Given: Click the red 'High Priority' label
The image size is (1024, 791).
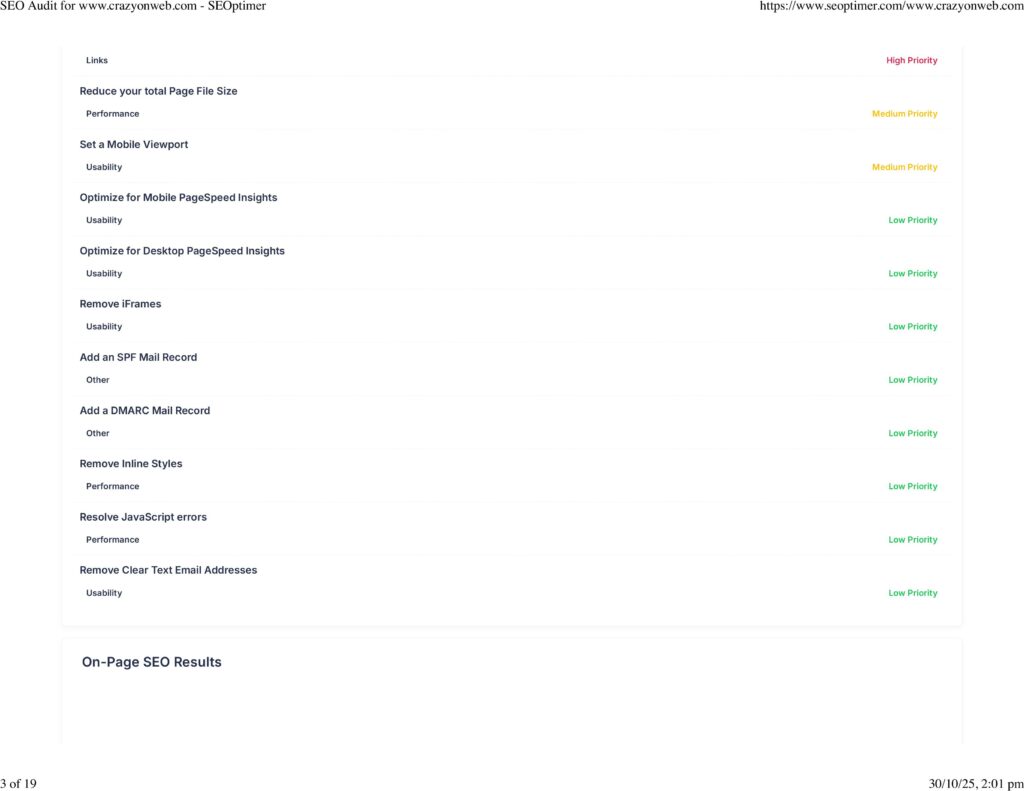Looking at the screenshot, I should pyautogui.click(x=911, y=61).
